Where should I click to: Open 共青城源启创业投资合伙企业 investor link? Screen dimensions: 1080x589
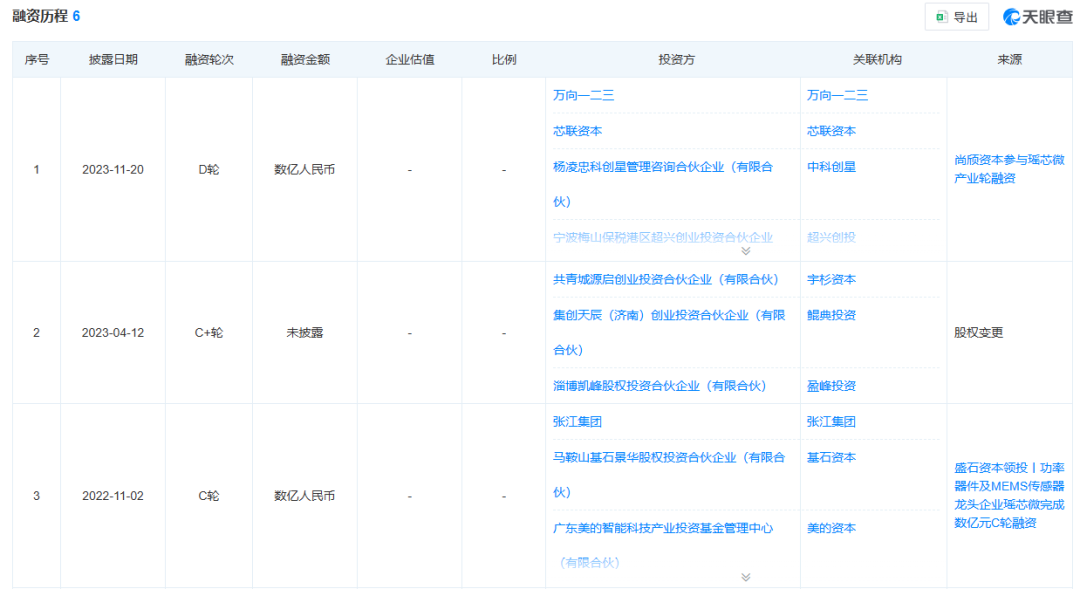[x=665, y=279]
